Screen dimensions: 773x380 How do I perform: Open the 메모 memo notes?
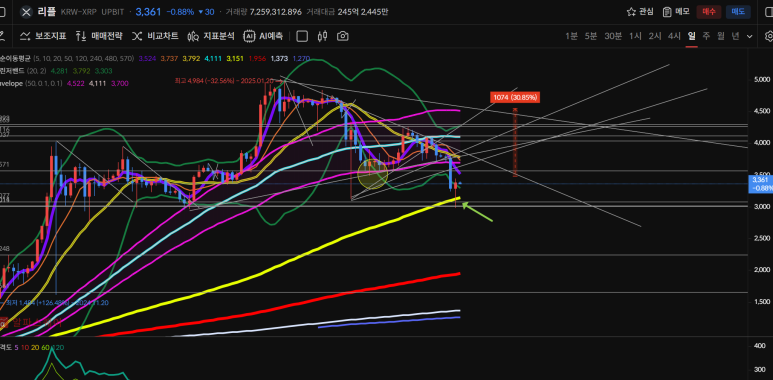coord(676,12)
